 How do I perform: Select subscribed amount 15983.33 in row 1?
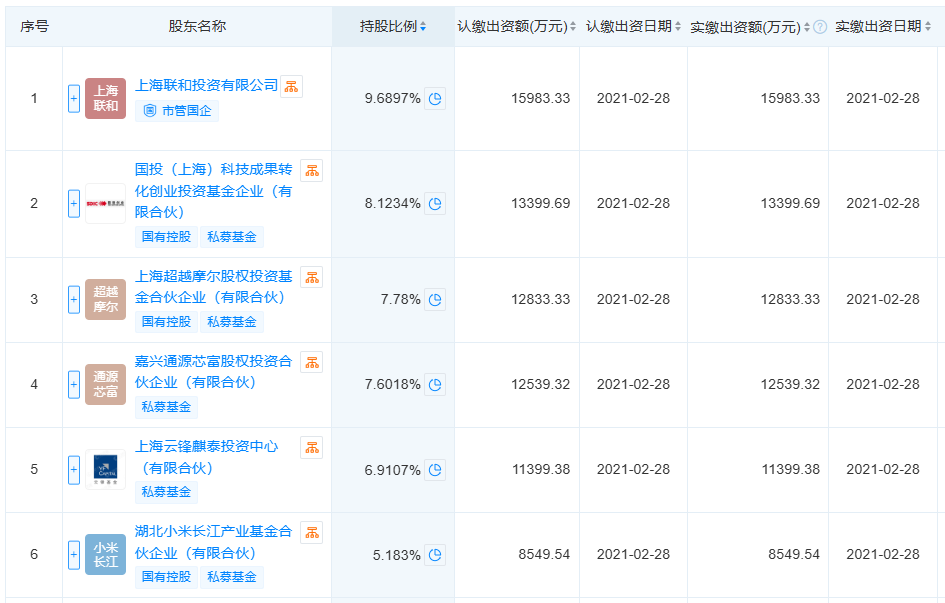541,98
